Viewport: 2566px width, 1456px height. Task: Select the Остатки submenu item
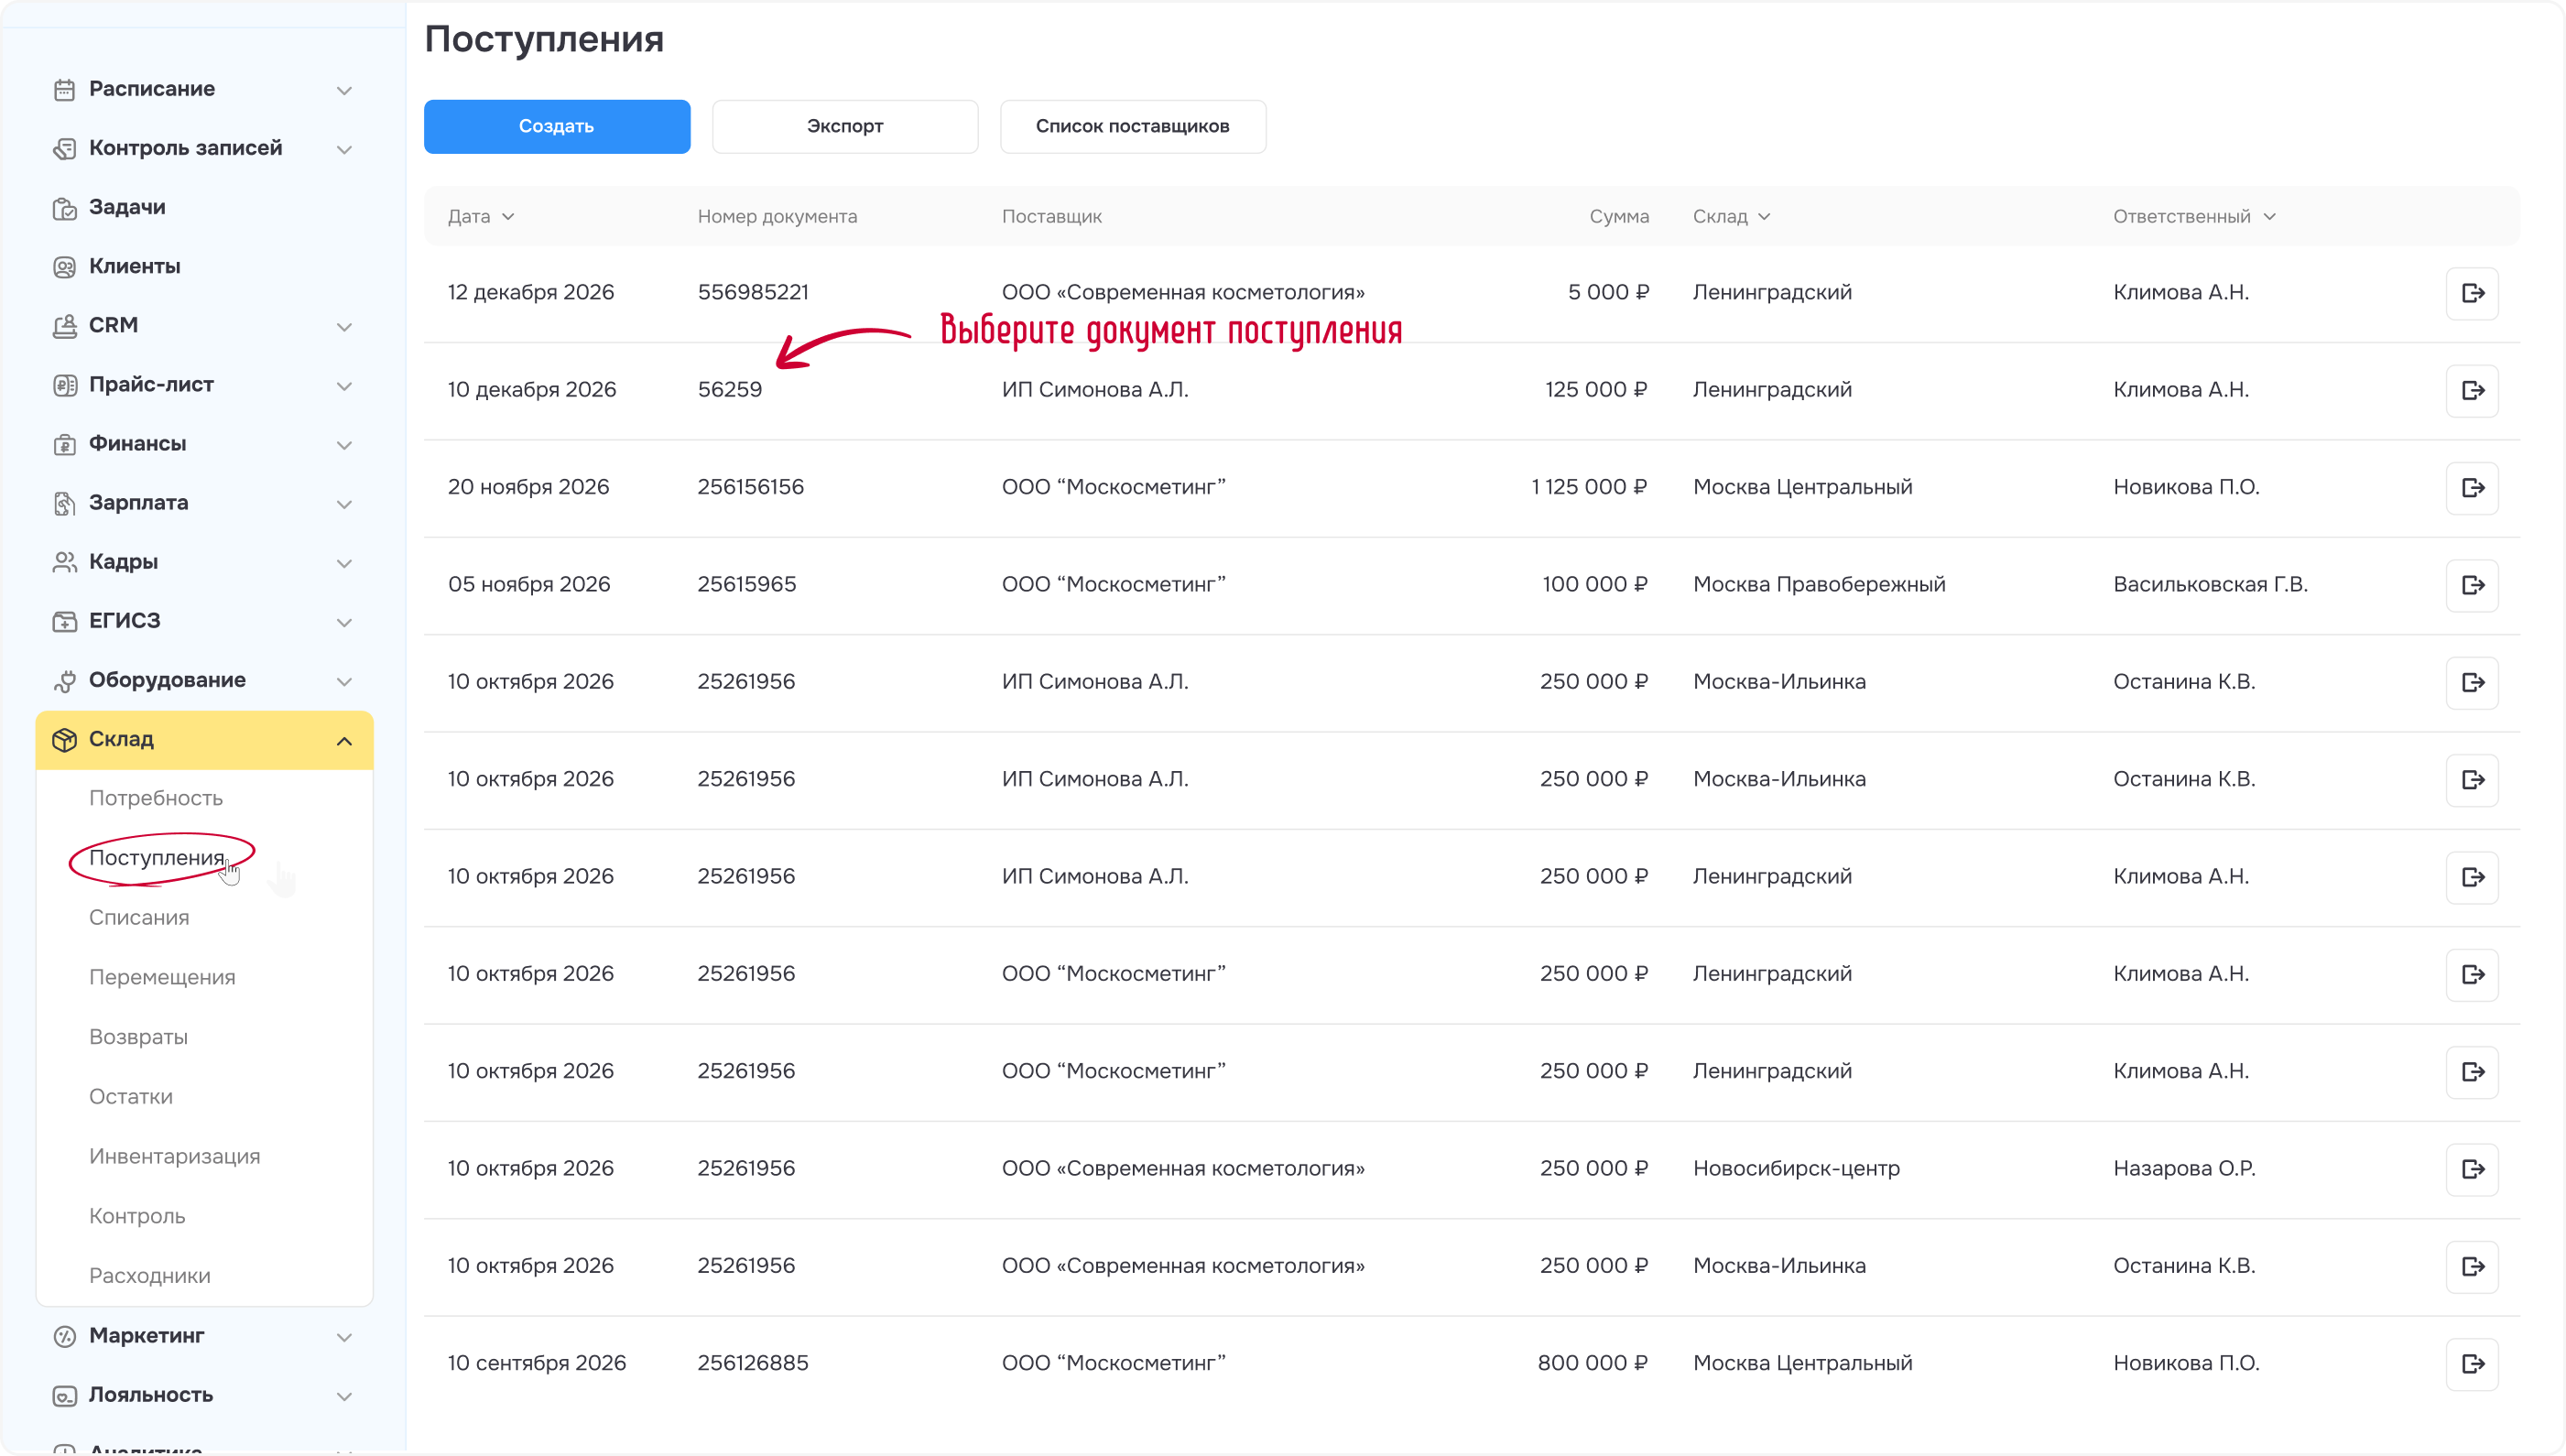[x=131, y=1096]
